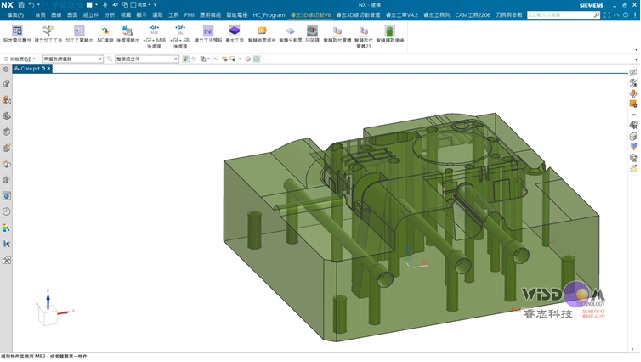Open the single gray cube sidebar icon
Viewport: 641px width, 362px height.
(x=6, y=132)
